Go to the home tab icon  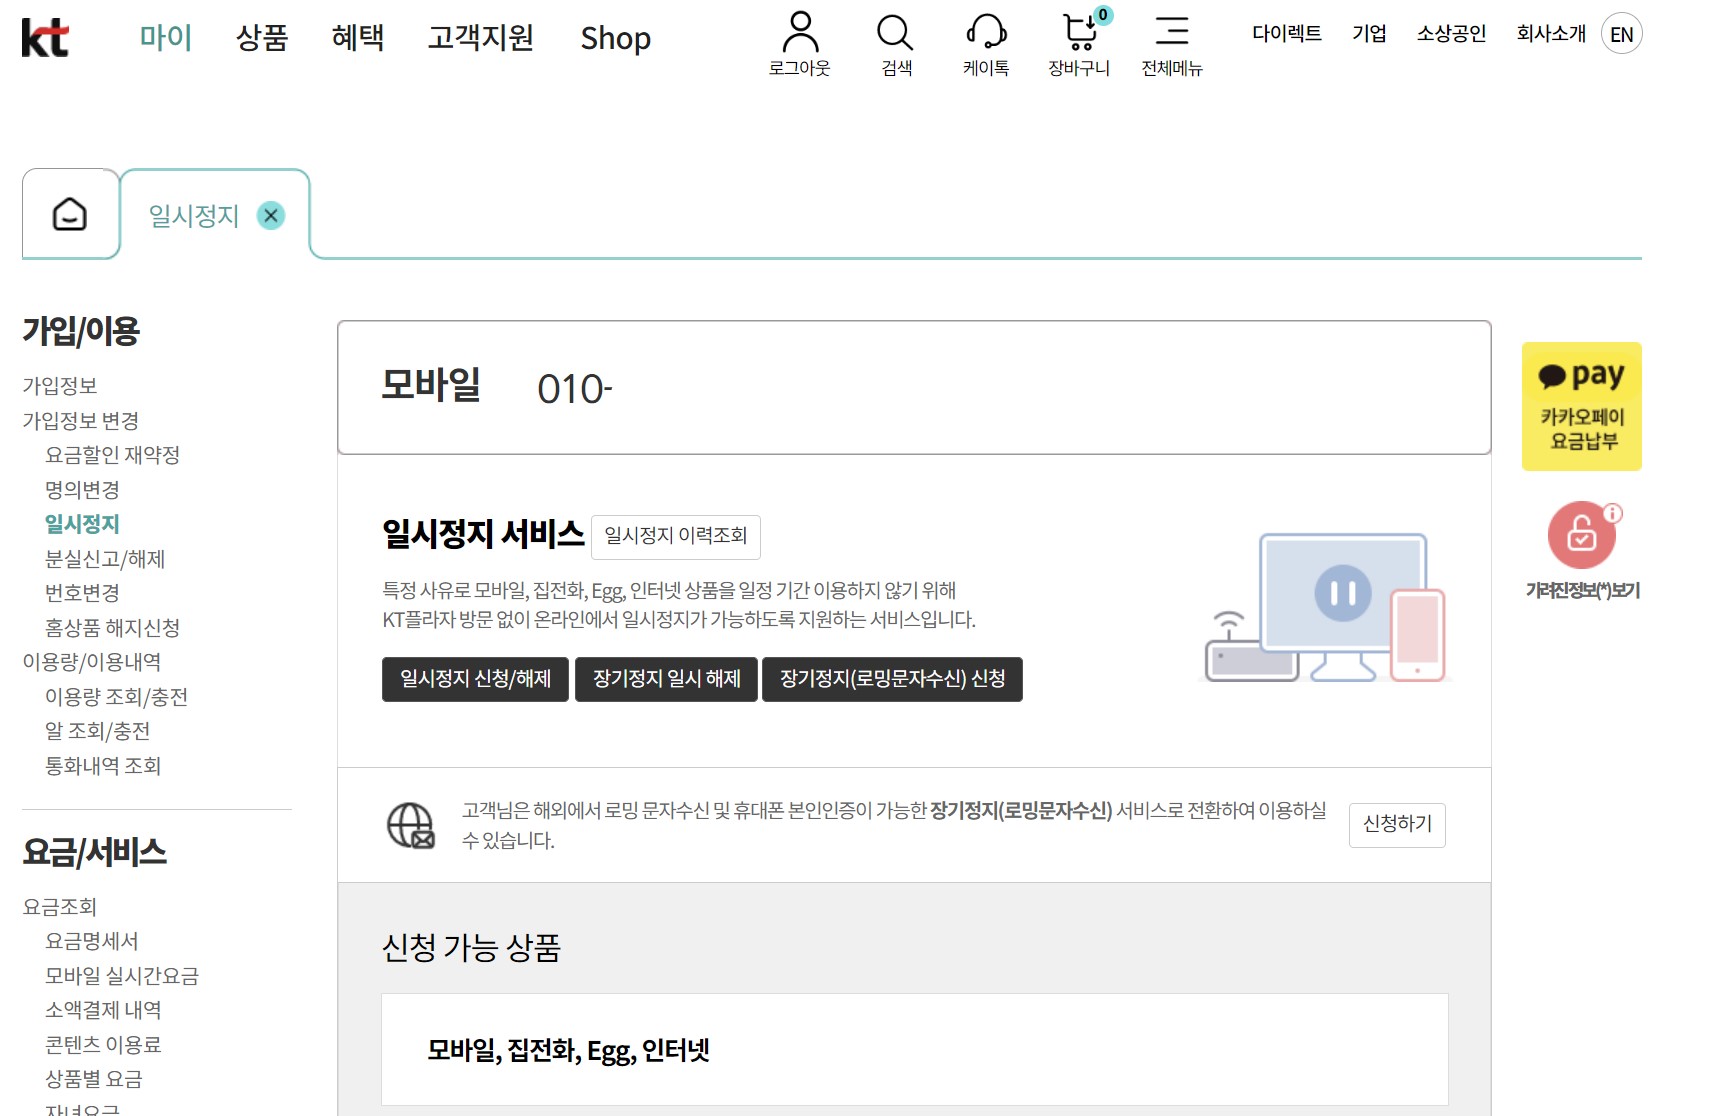pos(70,214)
